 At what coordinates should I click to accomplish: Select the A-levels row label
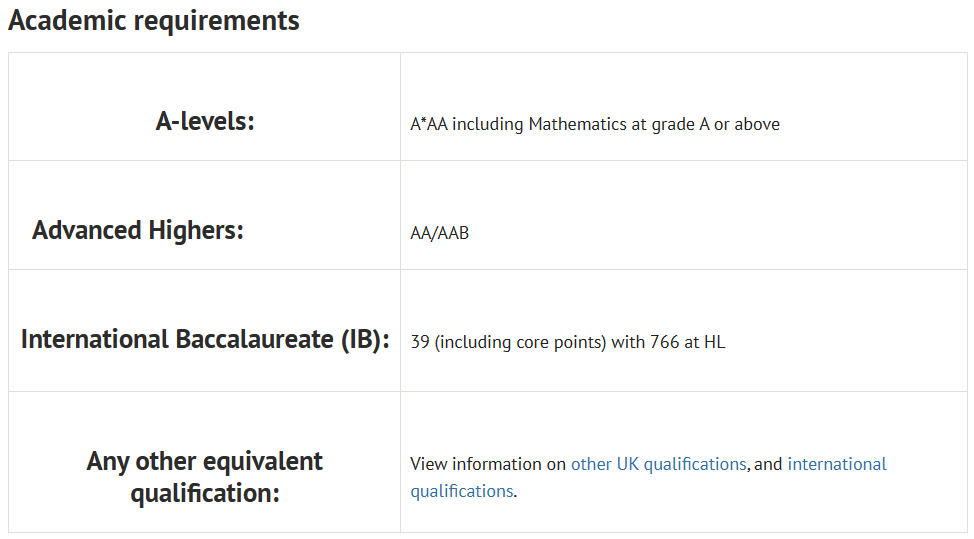[205, 121]
